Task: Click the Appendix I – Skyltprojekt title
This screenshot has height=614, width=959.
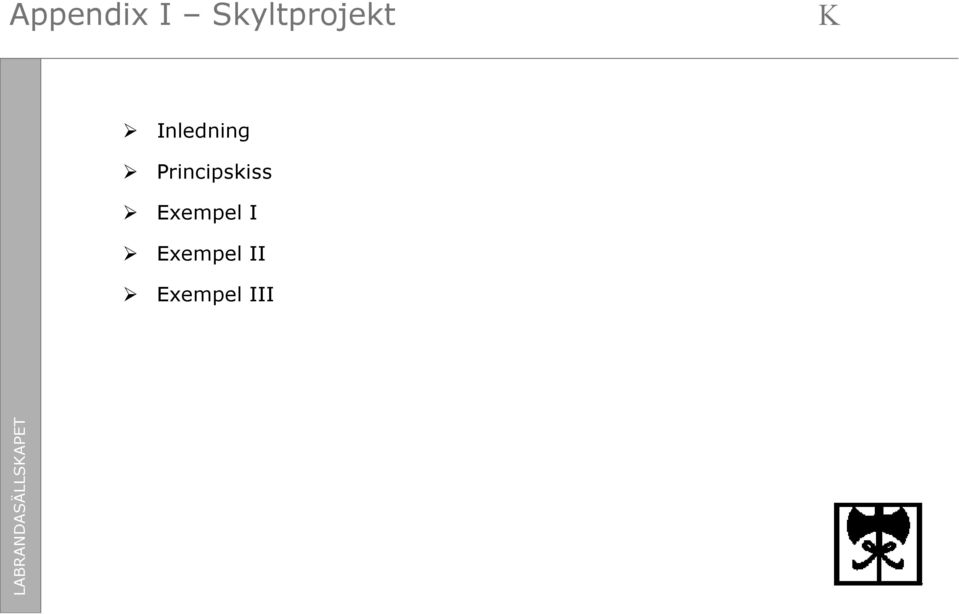Action: (x=202, y=15)
